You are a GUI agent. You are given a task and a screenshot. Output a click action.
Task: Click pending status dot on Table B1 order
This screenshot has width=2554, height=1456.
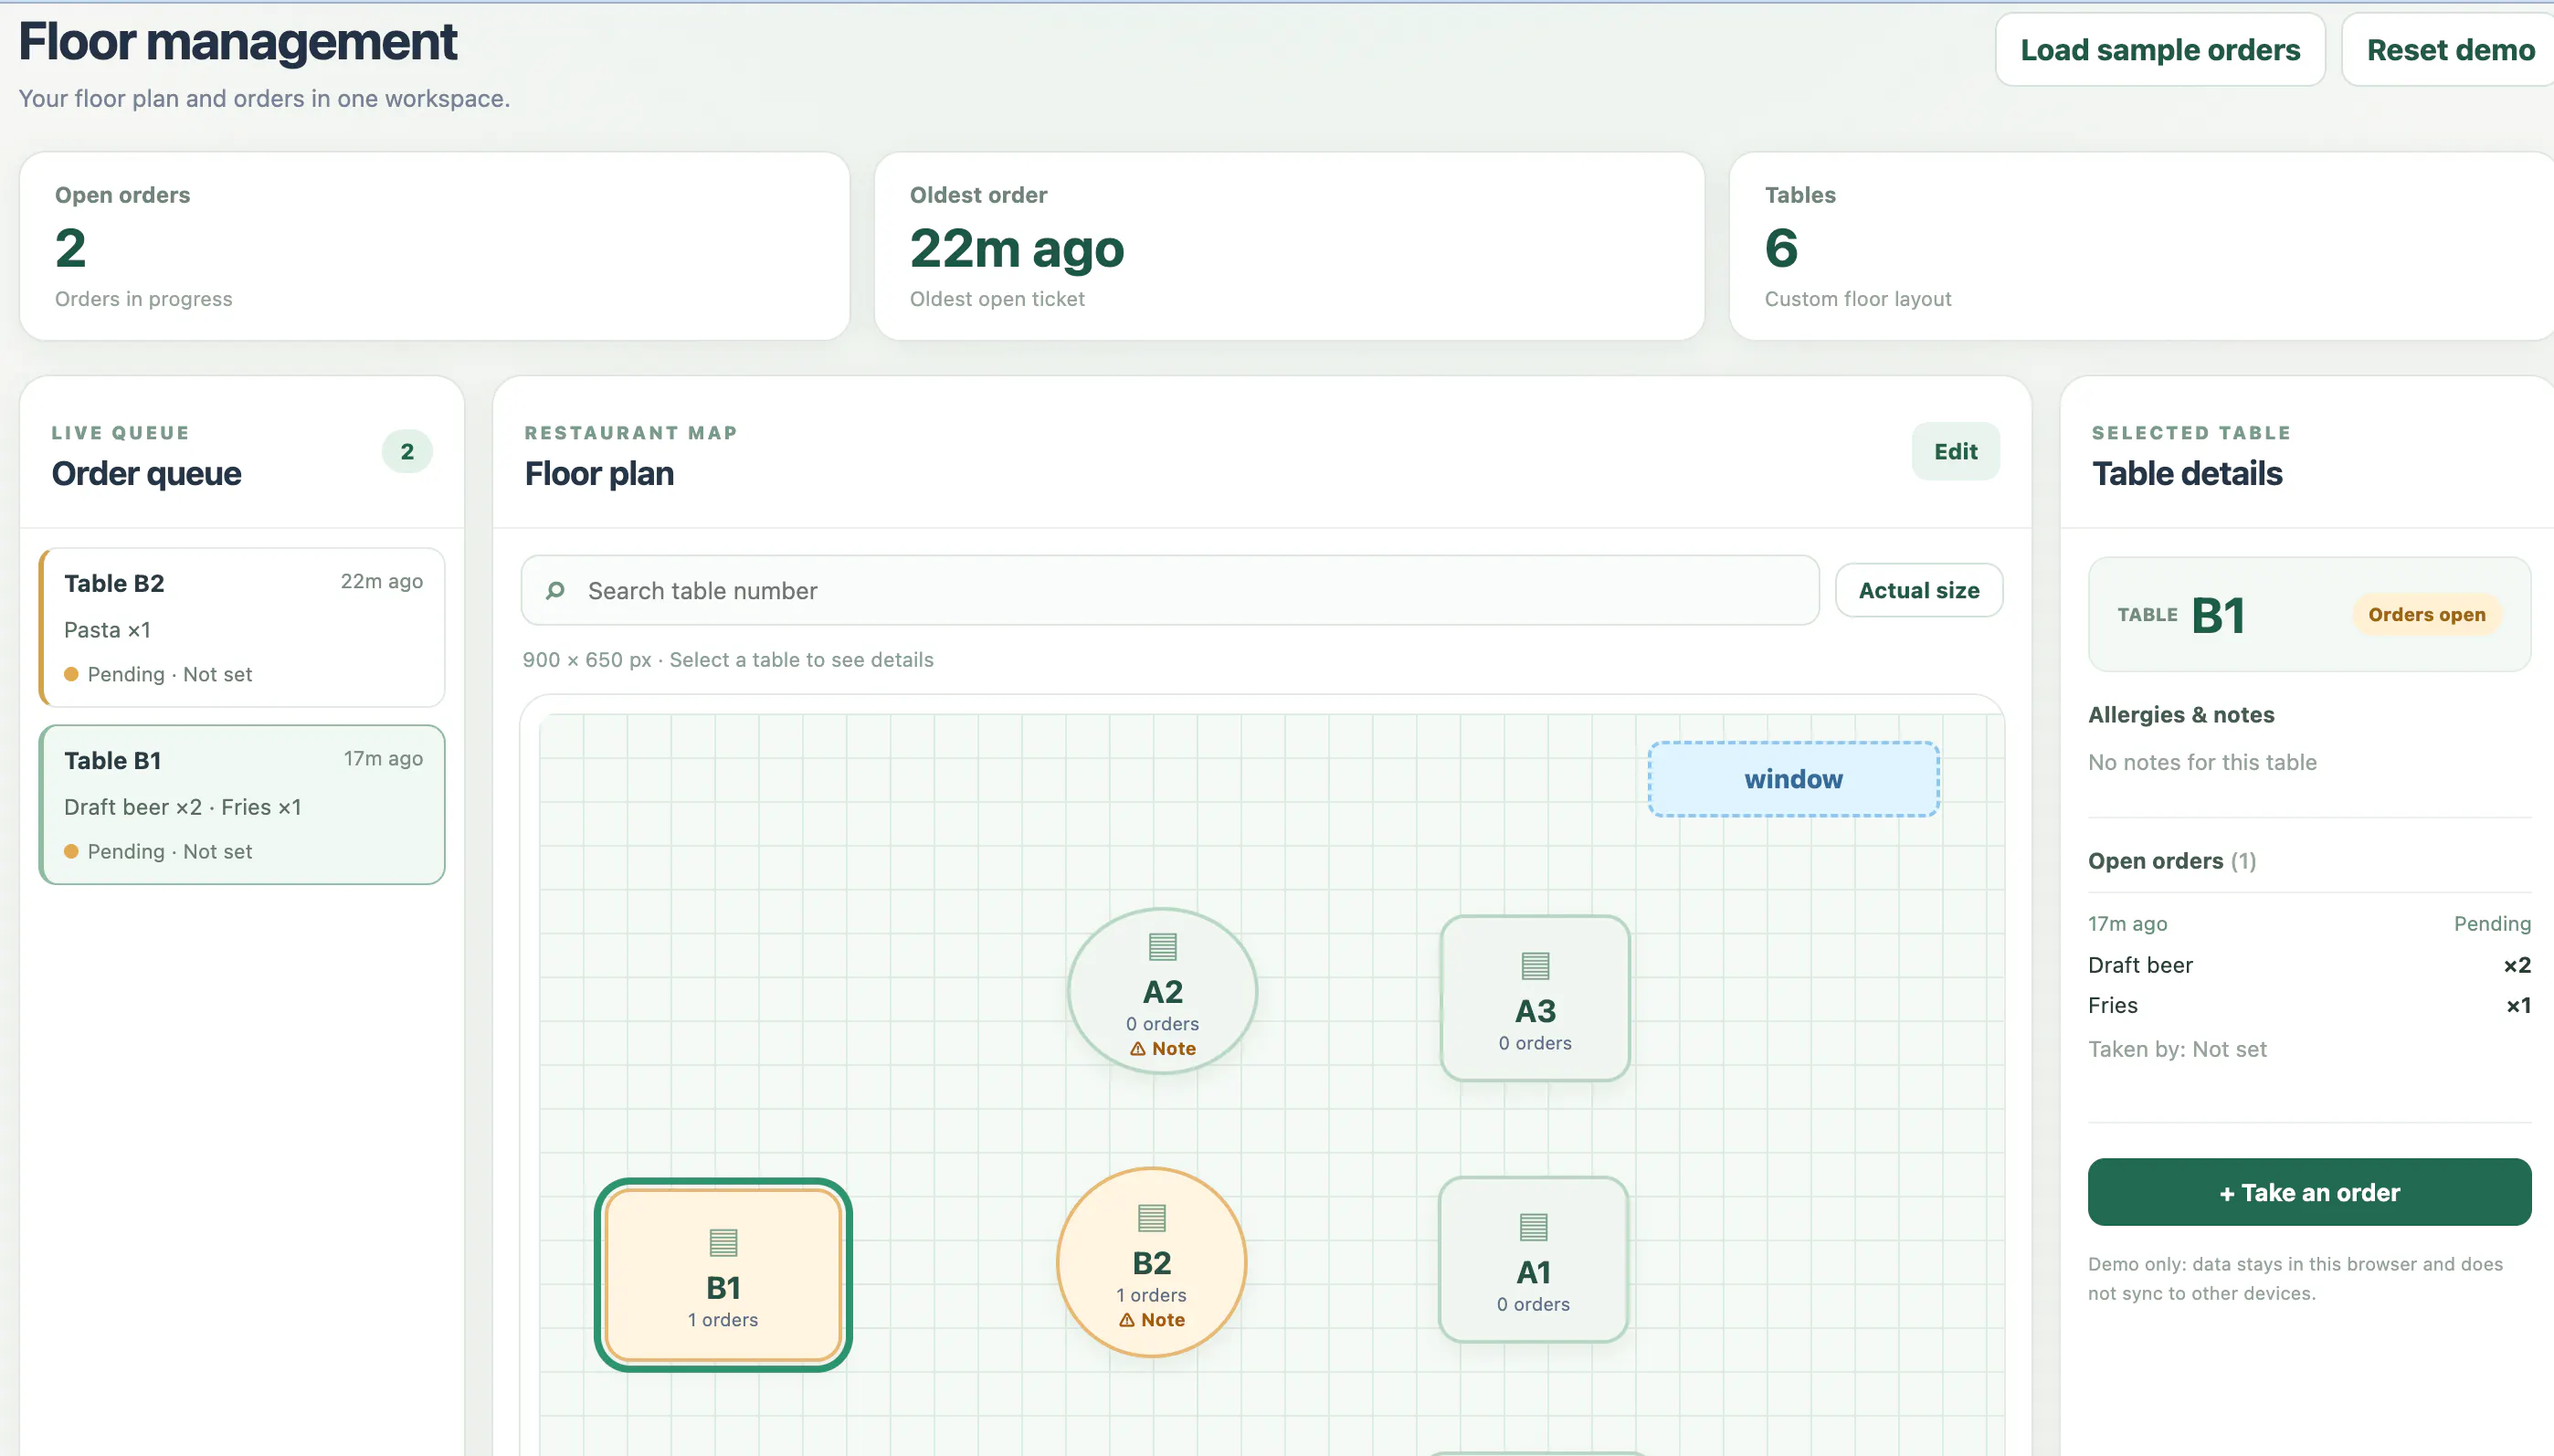click(x=71, y=851)
